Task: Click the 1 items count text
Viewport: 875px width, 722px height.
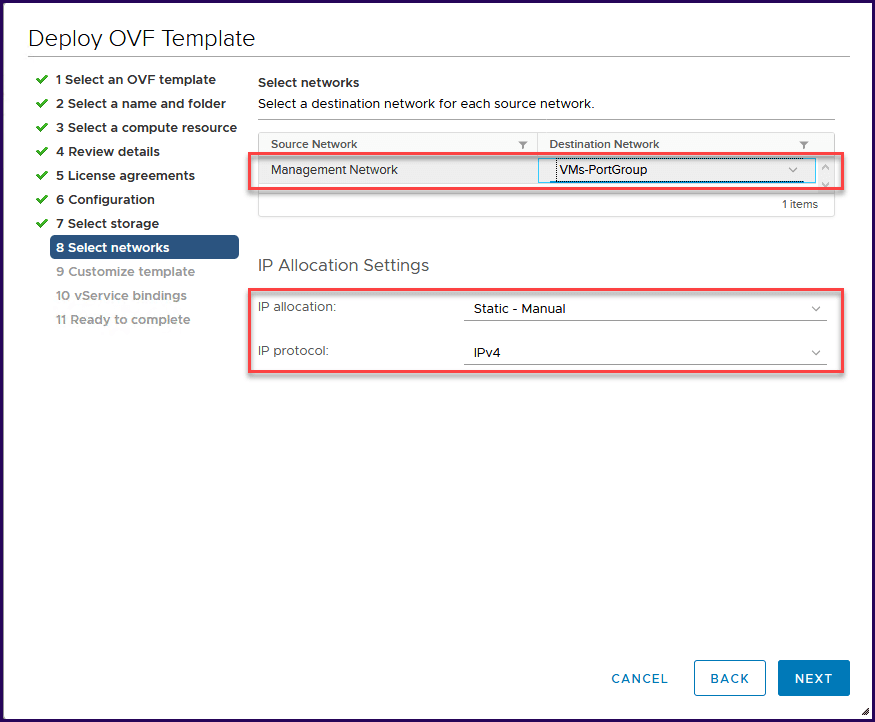Action: click(x=800, y=204)
